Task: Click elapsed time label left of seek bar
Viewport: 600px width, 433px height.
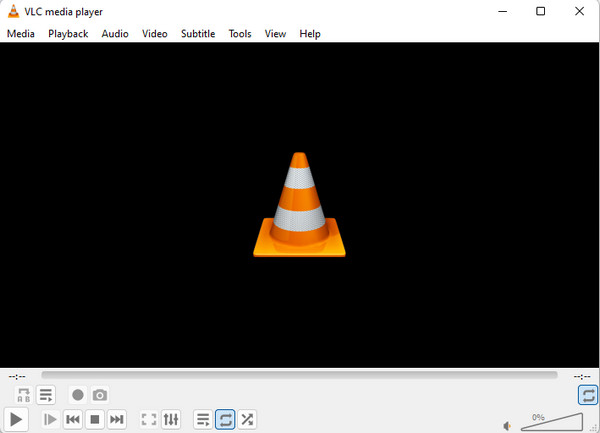Action: coord(17,377)
